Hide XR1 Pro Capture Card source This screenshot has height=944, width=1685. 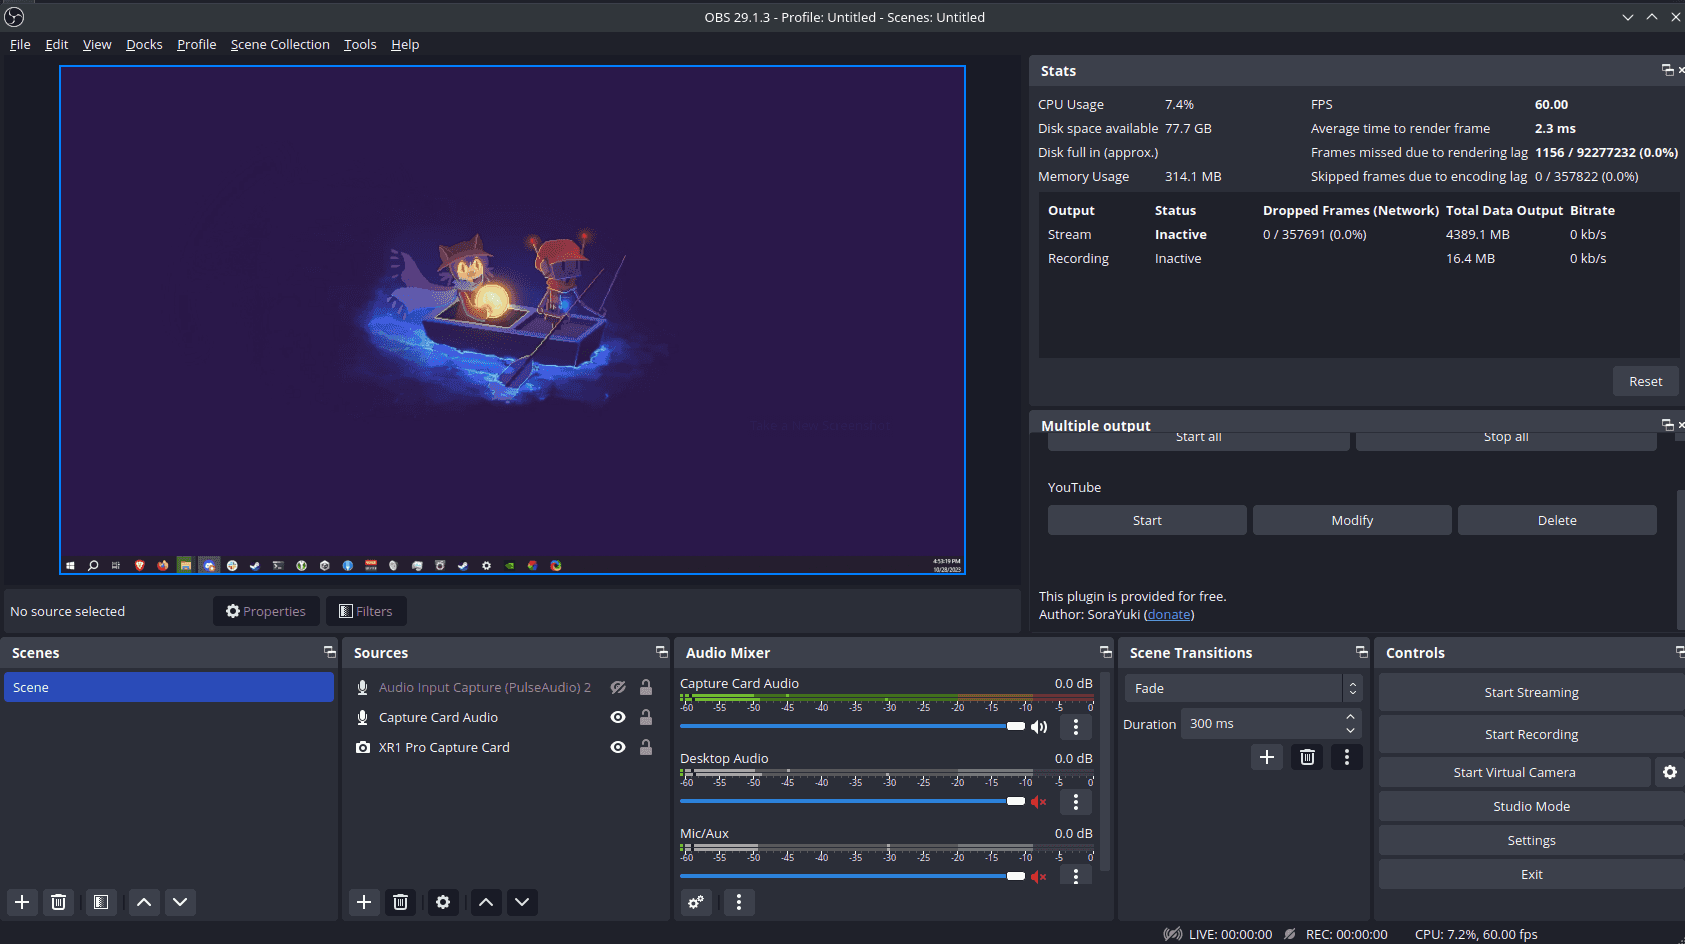coord(618,747)
